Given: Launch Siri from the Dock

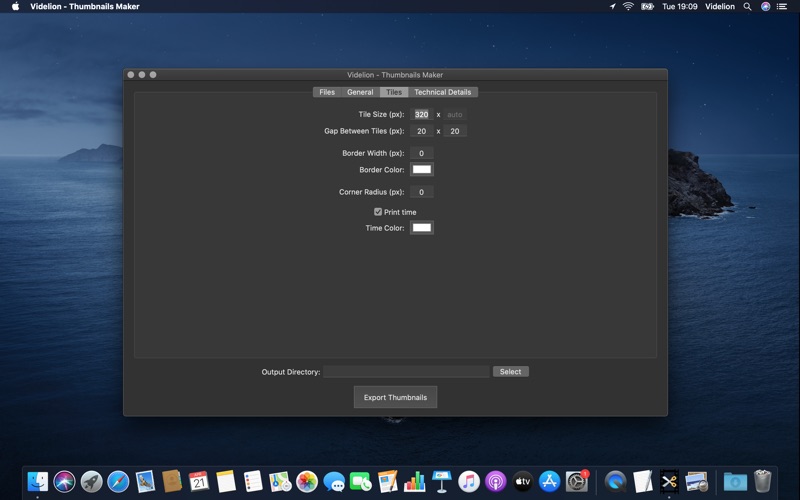Looking at the screenshot, I should (x=64, y=481).
